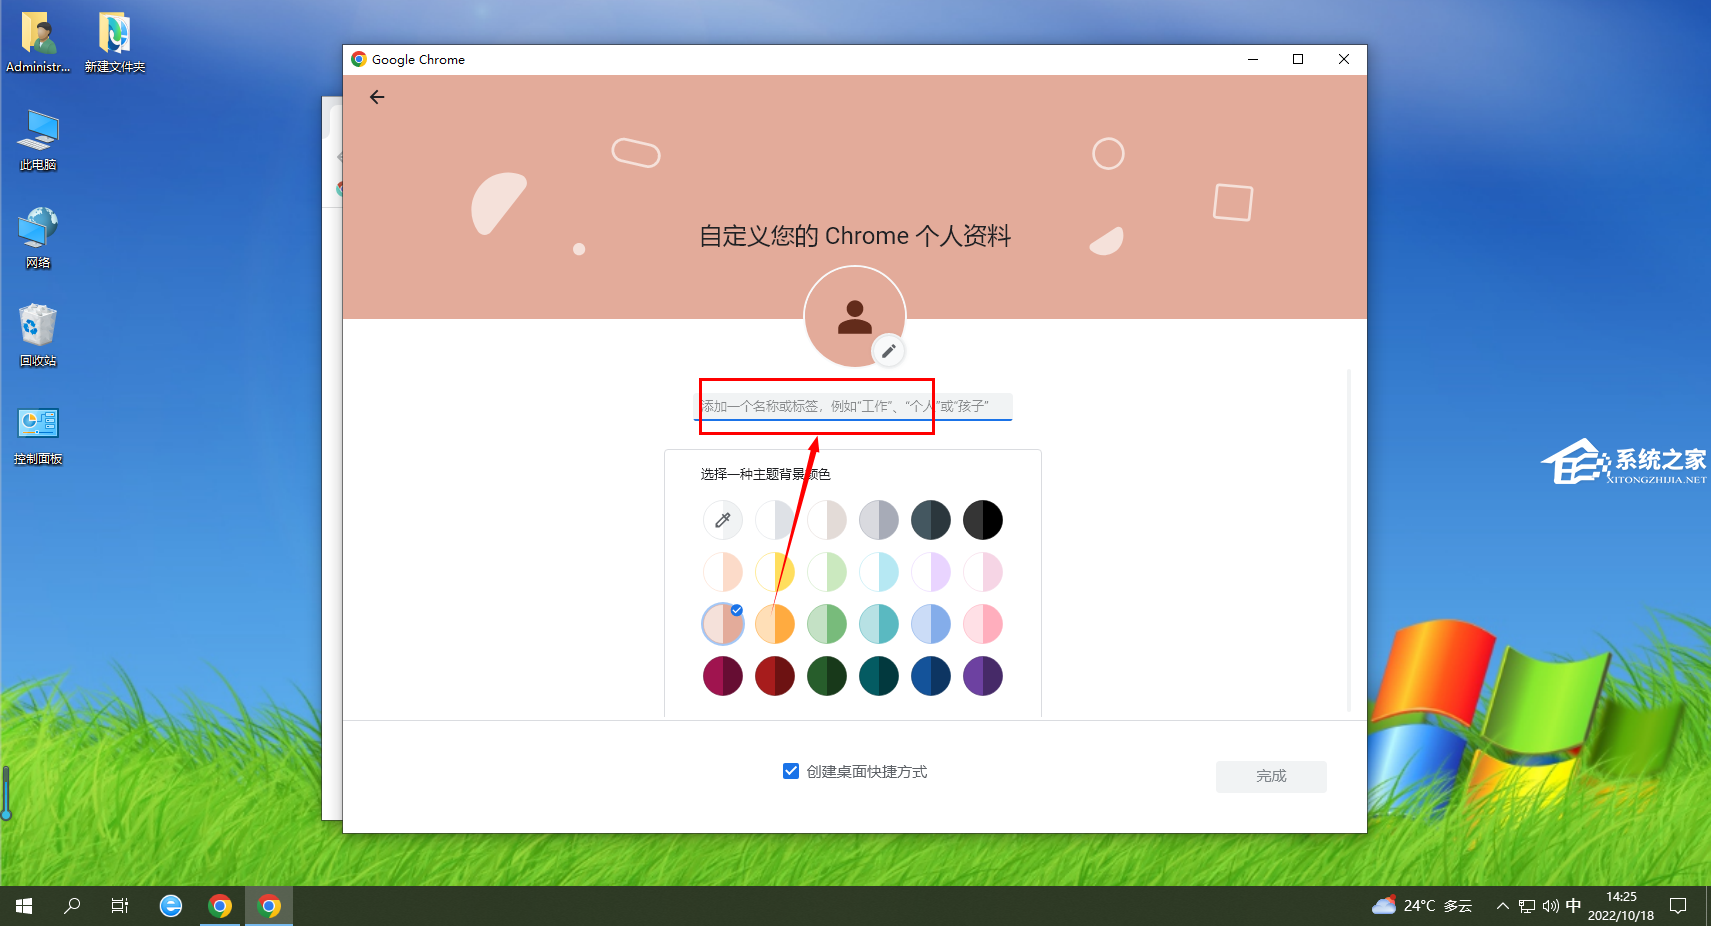The image size is (1711, 926).
Task: Open the notification center icon
Action: (x=1678, y=906)
